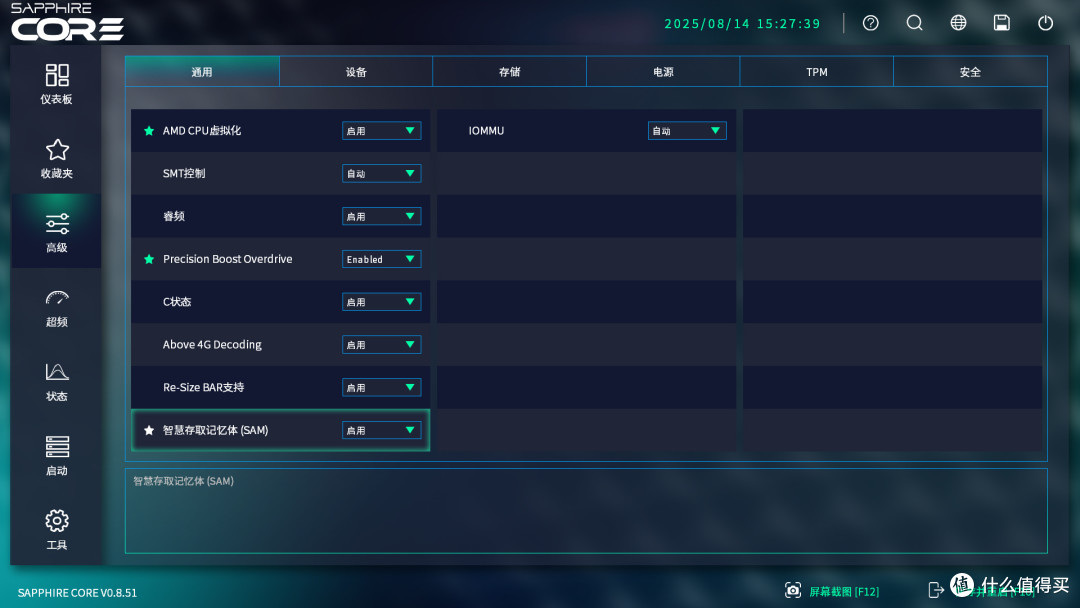Open the AMD CPU虚拟化 dropdown

[382, 131]
